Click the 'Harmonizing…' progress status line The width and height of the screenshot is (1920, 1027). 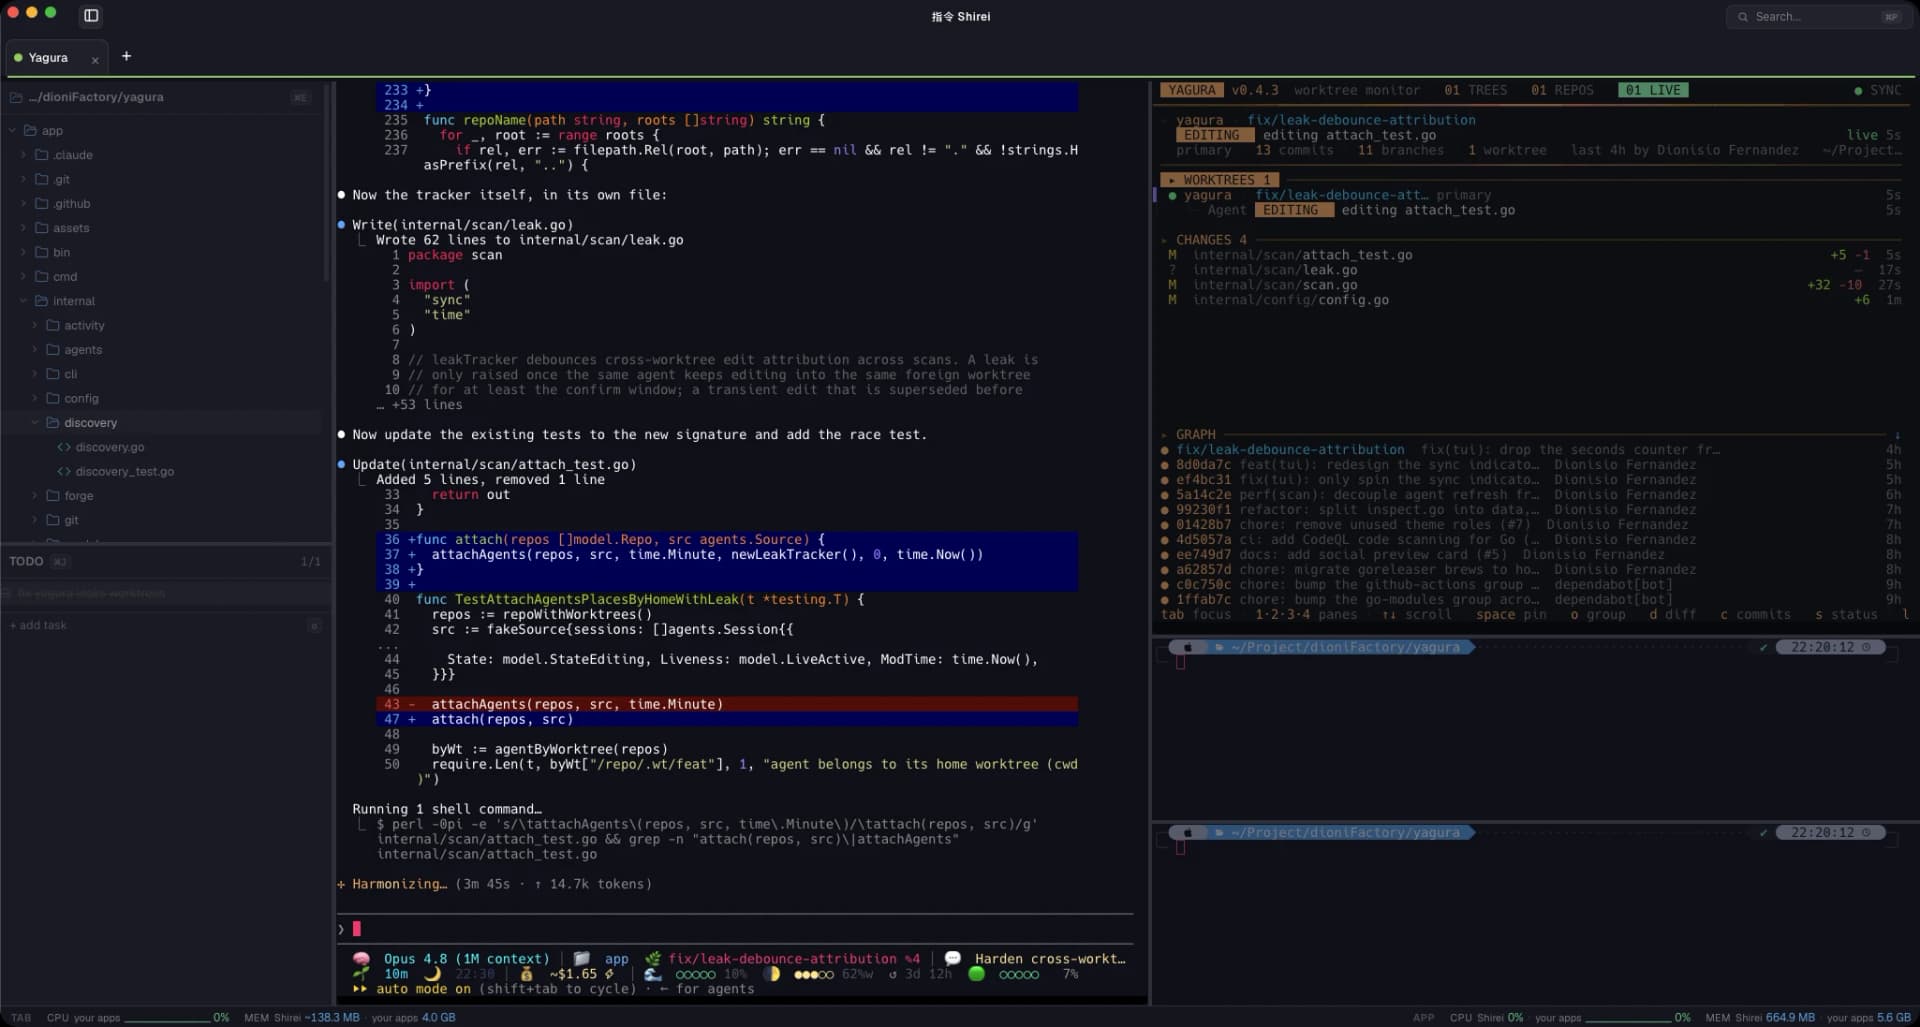pyautogui.click(x=495, y=884)
